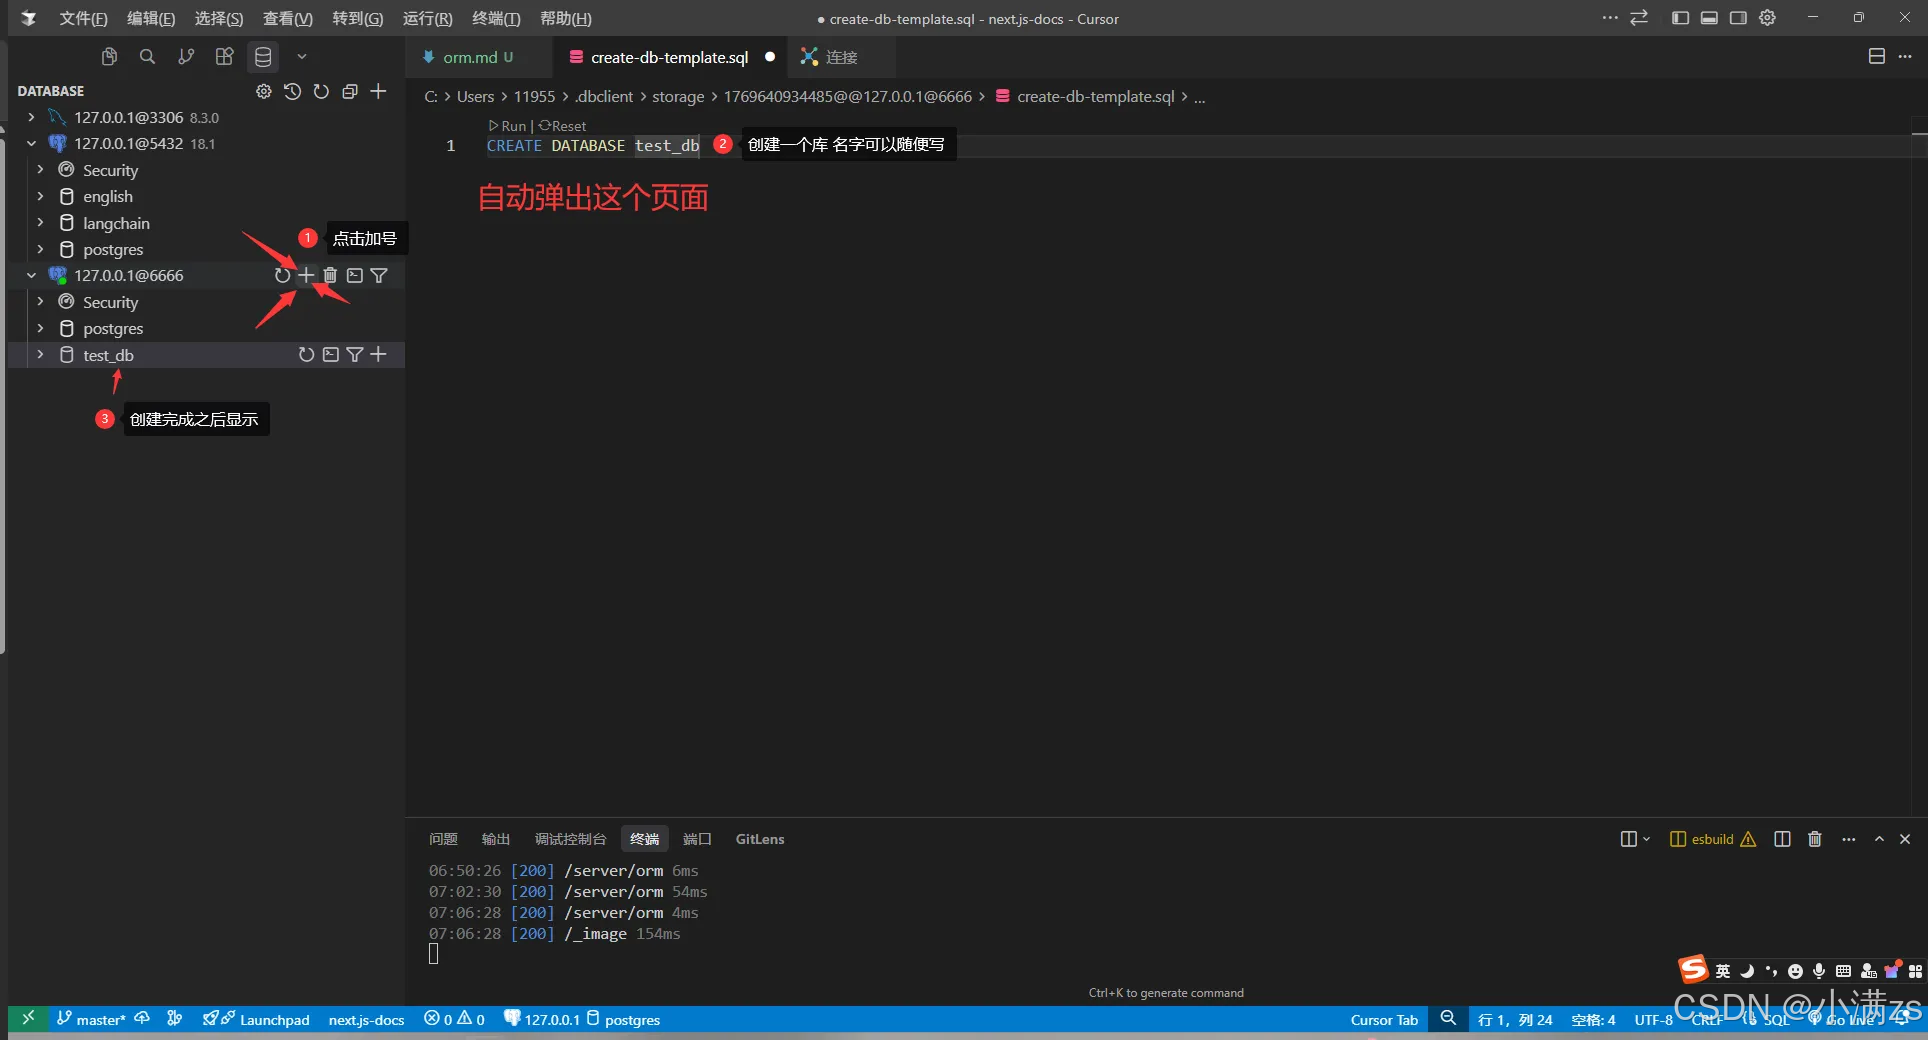Collapse the 127.0.0.1@6666 connection
Image resolution: width=1928 pixels, height=1040 pixels.
tap(31, 275)
